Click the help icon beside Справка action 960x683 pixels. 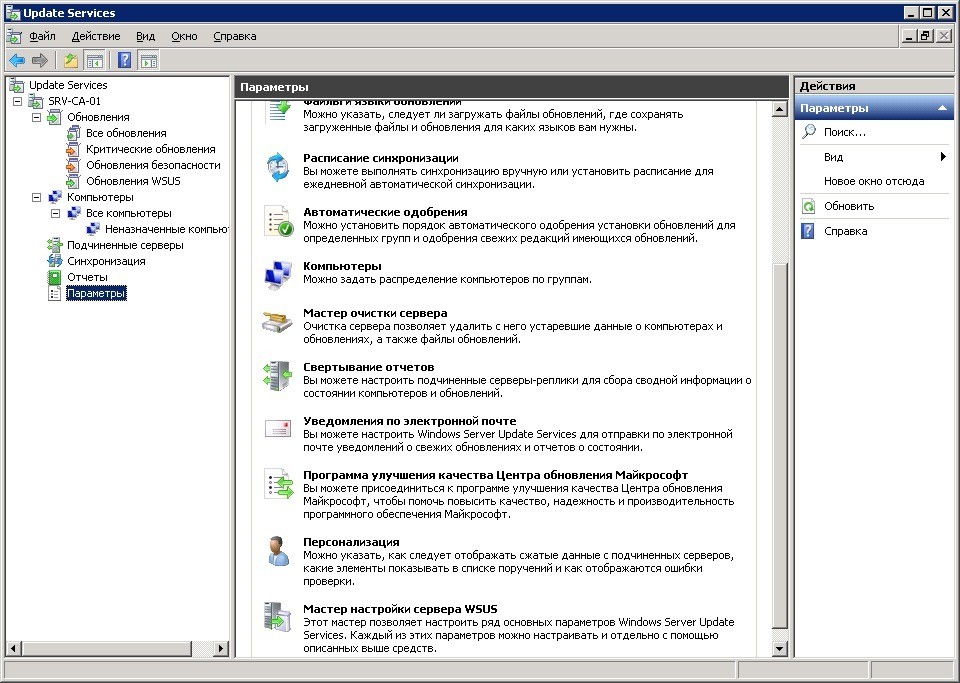pos(808,231)
